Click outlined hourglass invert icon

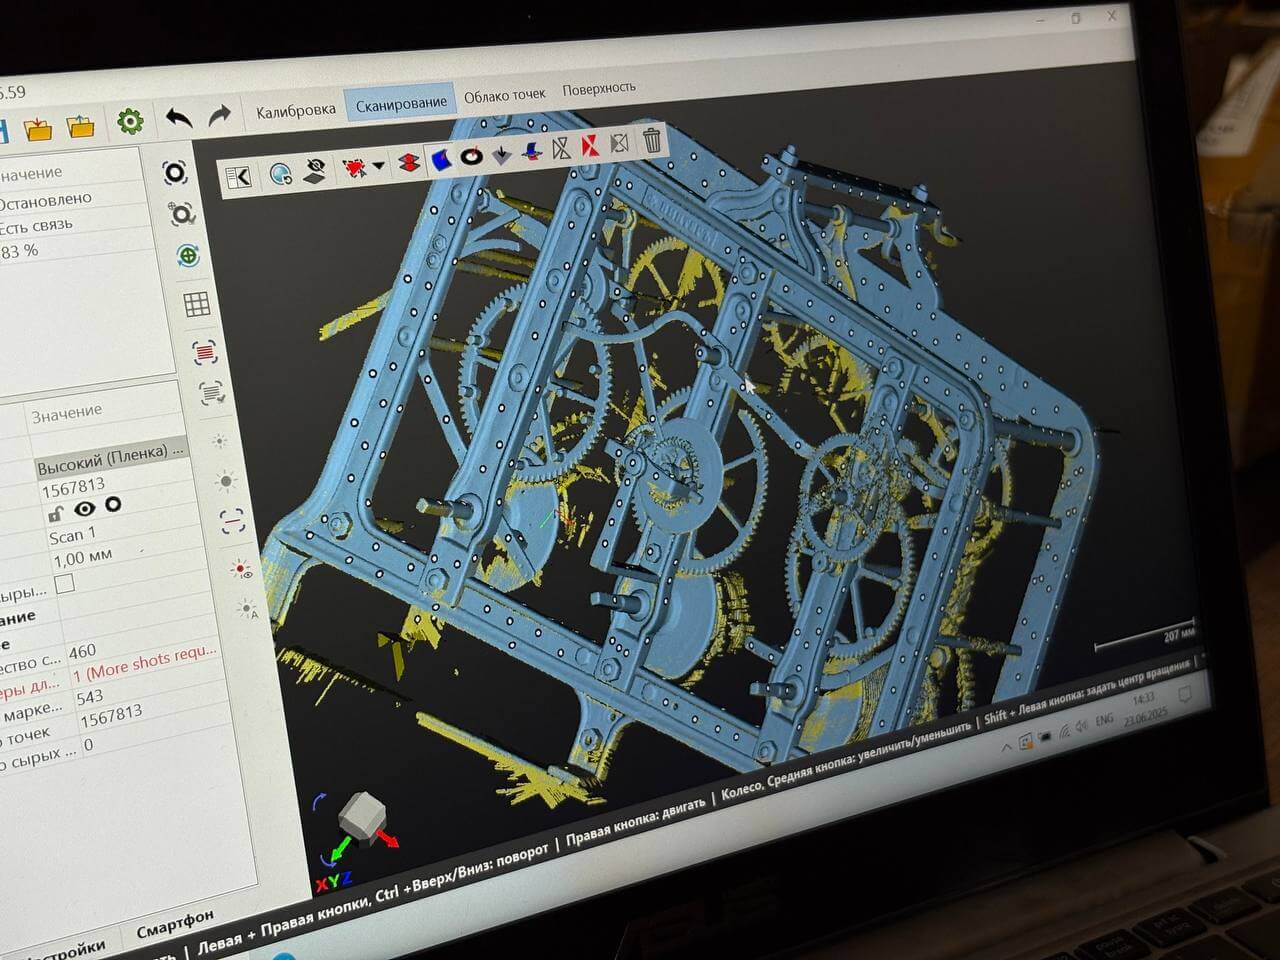tap(561, 148)
